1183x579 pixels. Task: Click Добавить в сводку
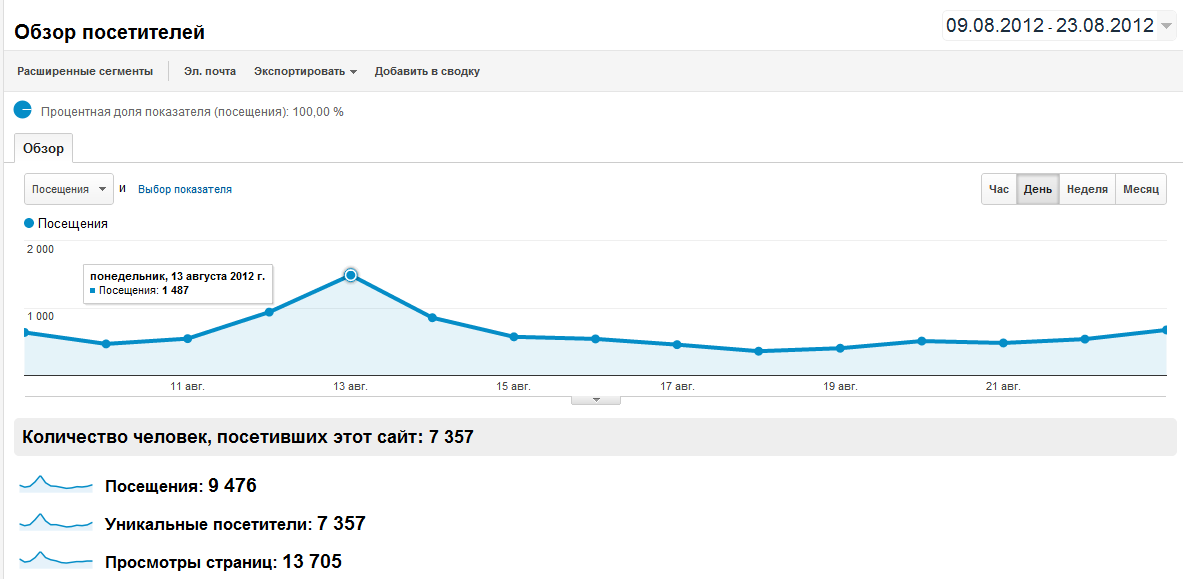[427, 71]
